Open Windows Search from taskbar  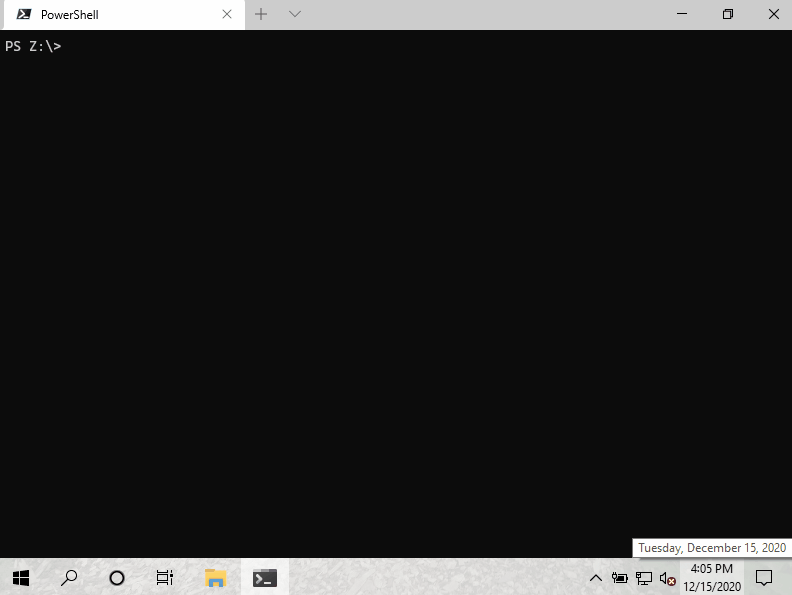pos(69,577)
